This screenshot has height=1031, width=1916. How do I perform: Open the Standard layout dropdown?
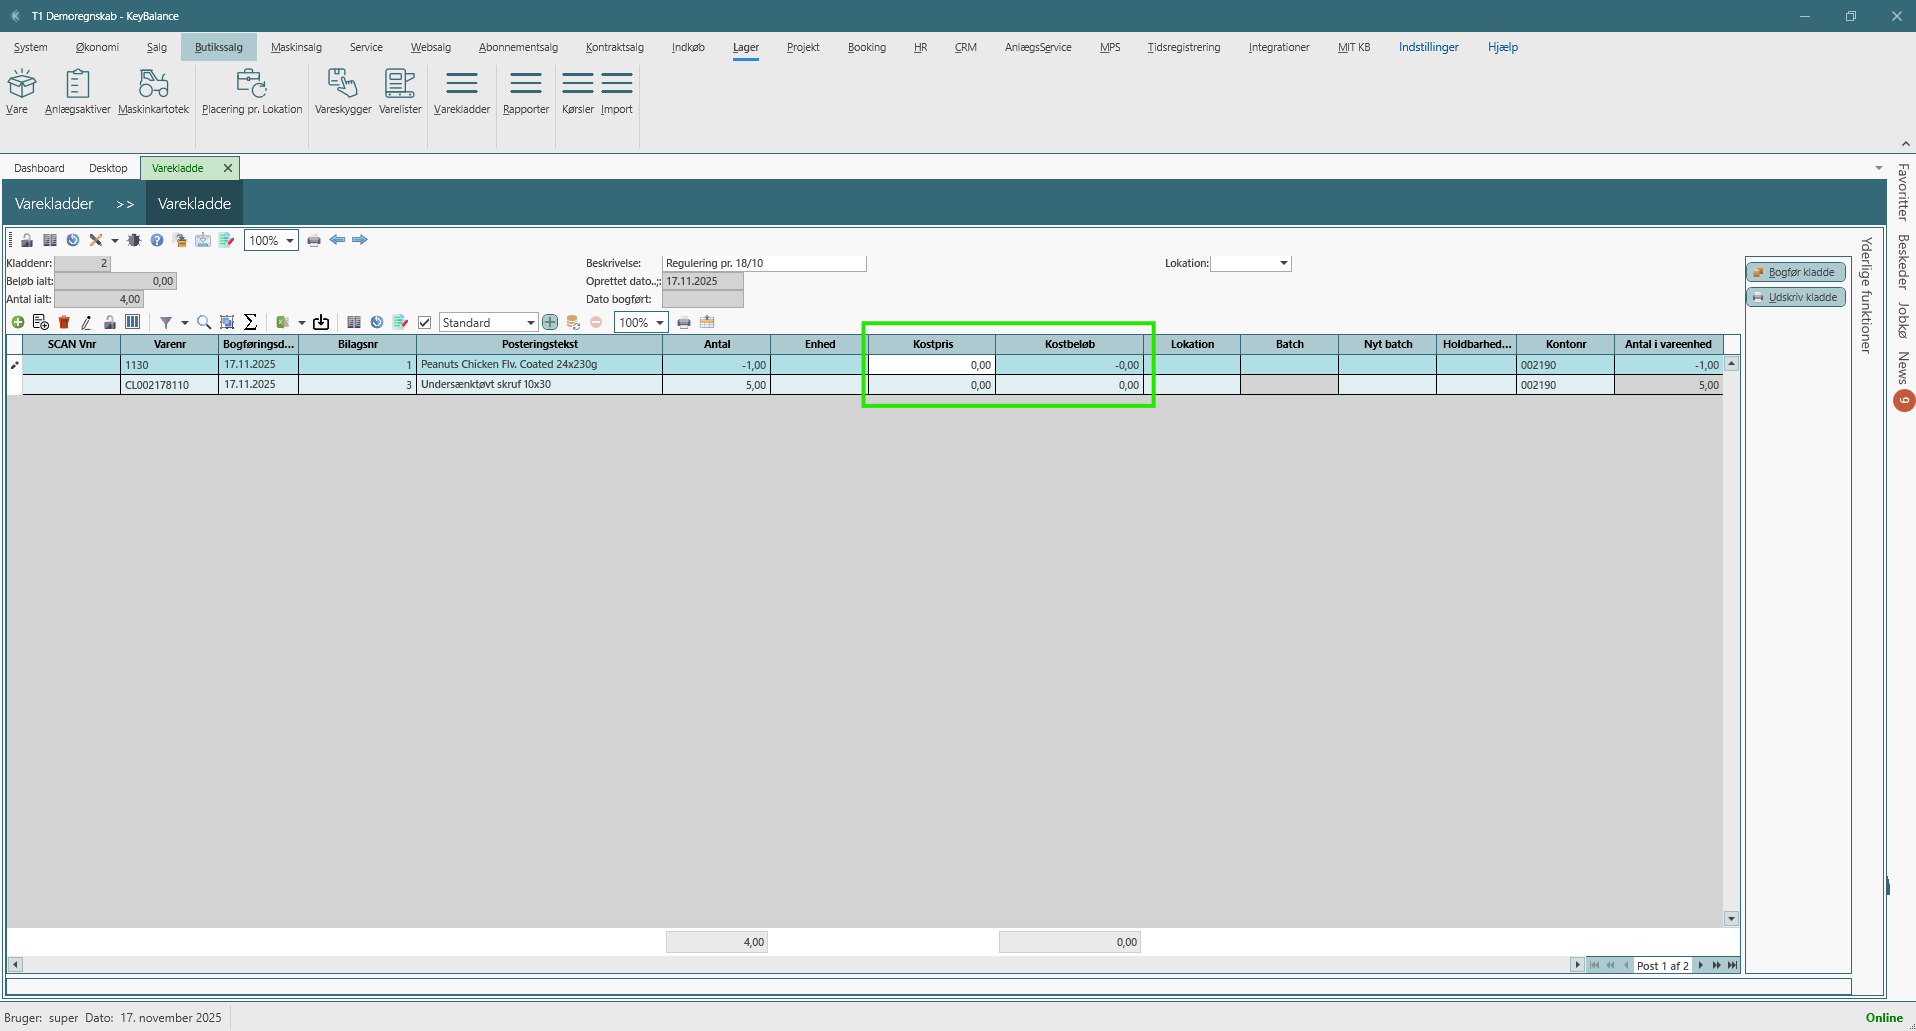tap(530, 322)
